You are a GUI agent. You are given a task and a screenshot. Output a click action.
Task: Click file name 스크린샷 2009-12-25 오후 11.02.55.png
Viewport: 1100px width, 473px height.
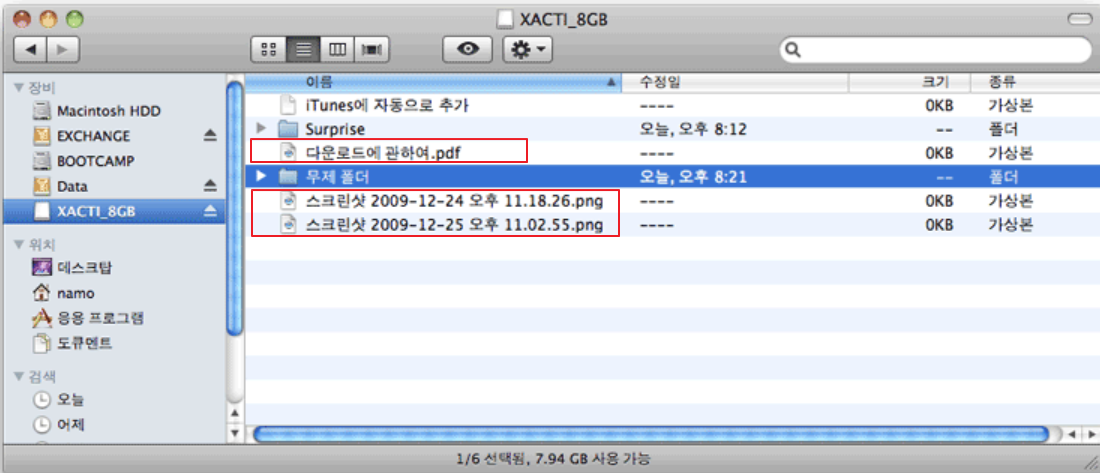(x=455, y=225)
